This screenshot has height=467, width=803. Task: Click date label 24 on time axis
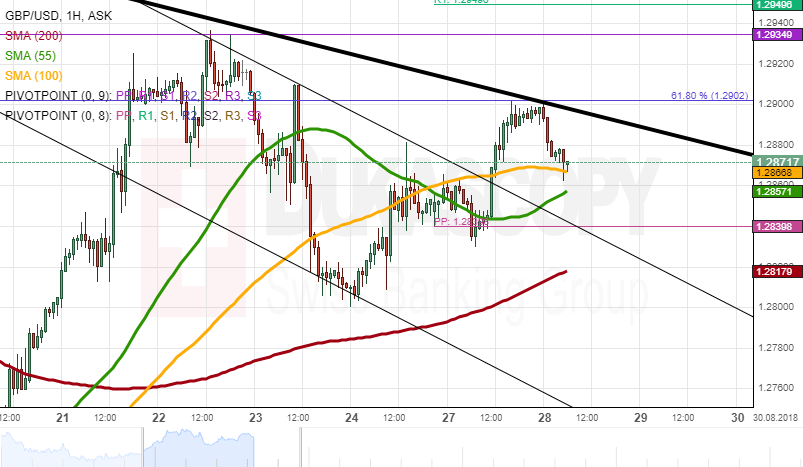[351, 418]
